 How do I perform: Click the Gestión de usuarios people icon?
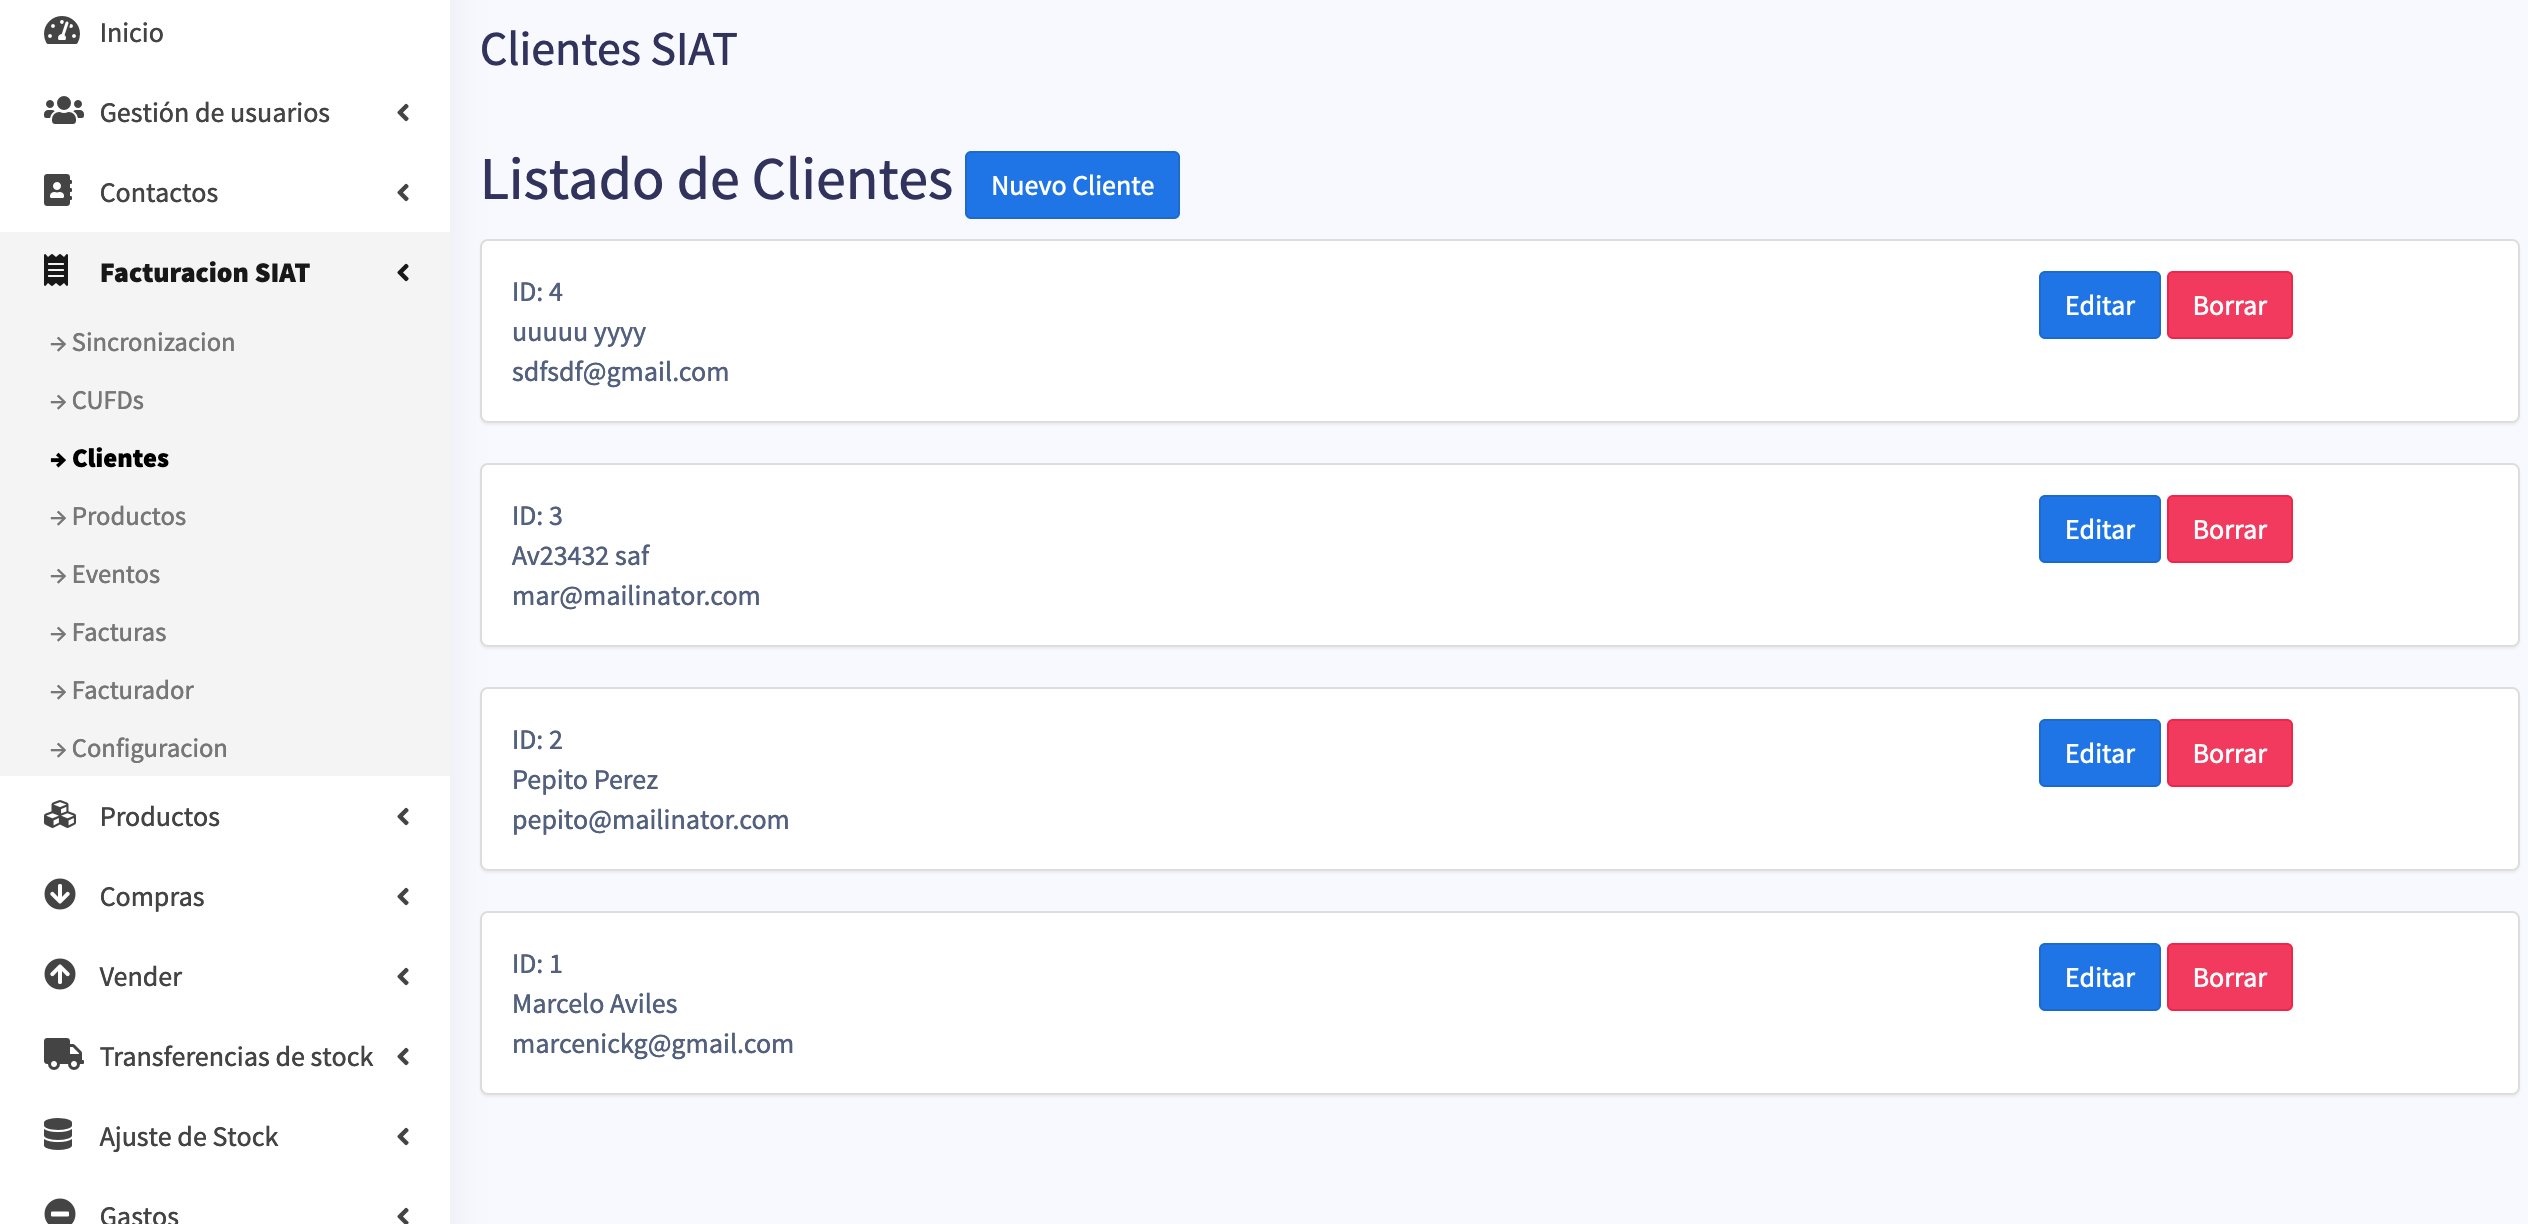point(63,111)
